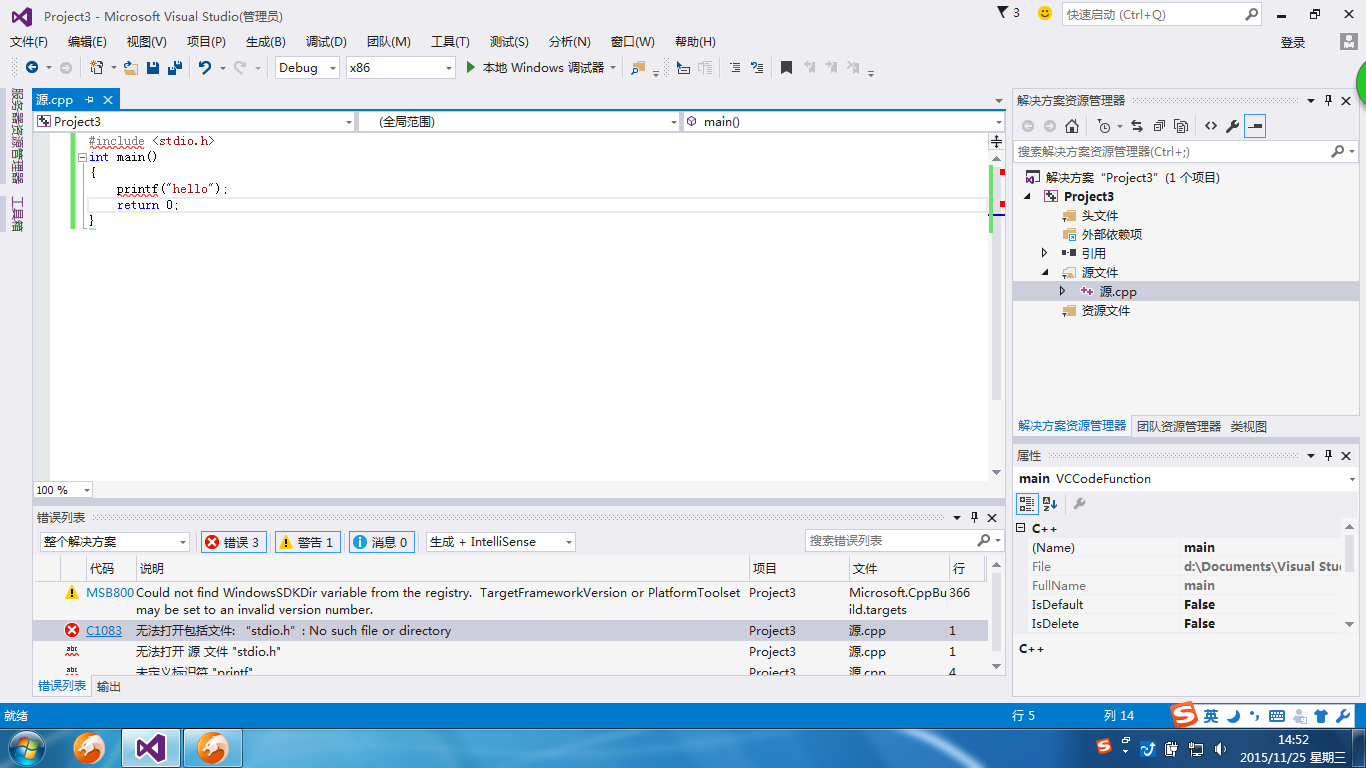Switch Properties to categorized view
Viewport: 1366px width, 768px height.
pyautogui.click(x=1027, y=504)
